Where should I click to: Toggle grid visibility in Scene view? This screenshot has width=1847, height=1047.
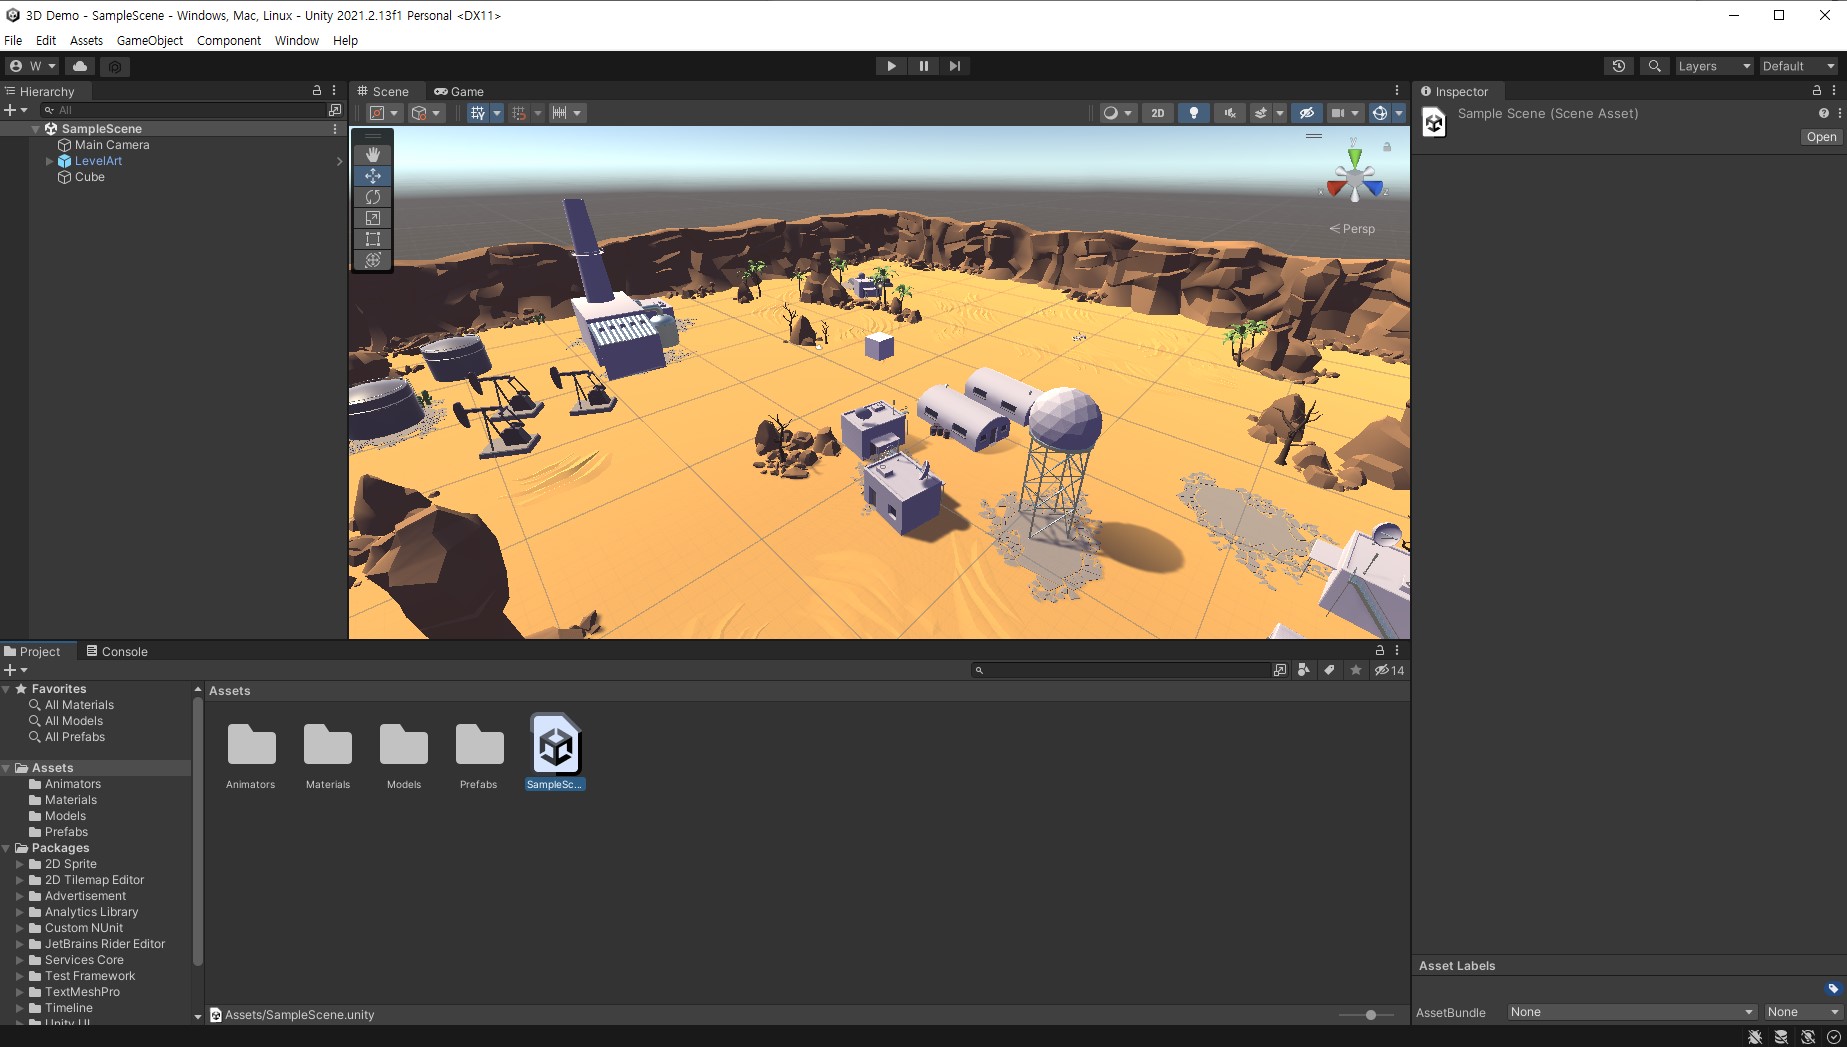(478, 113)
